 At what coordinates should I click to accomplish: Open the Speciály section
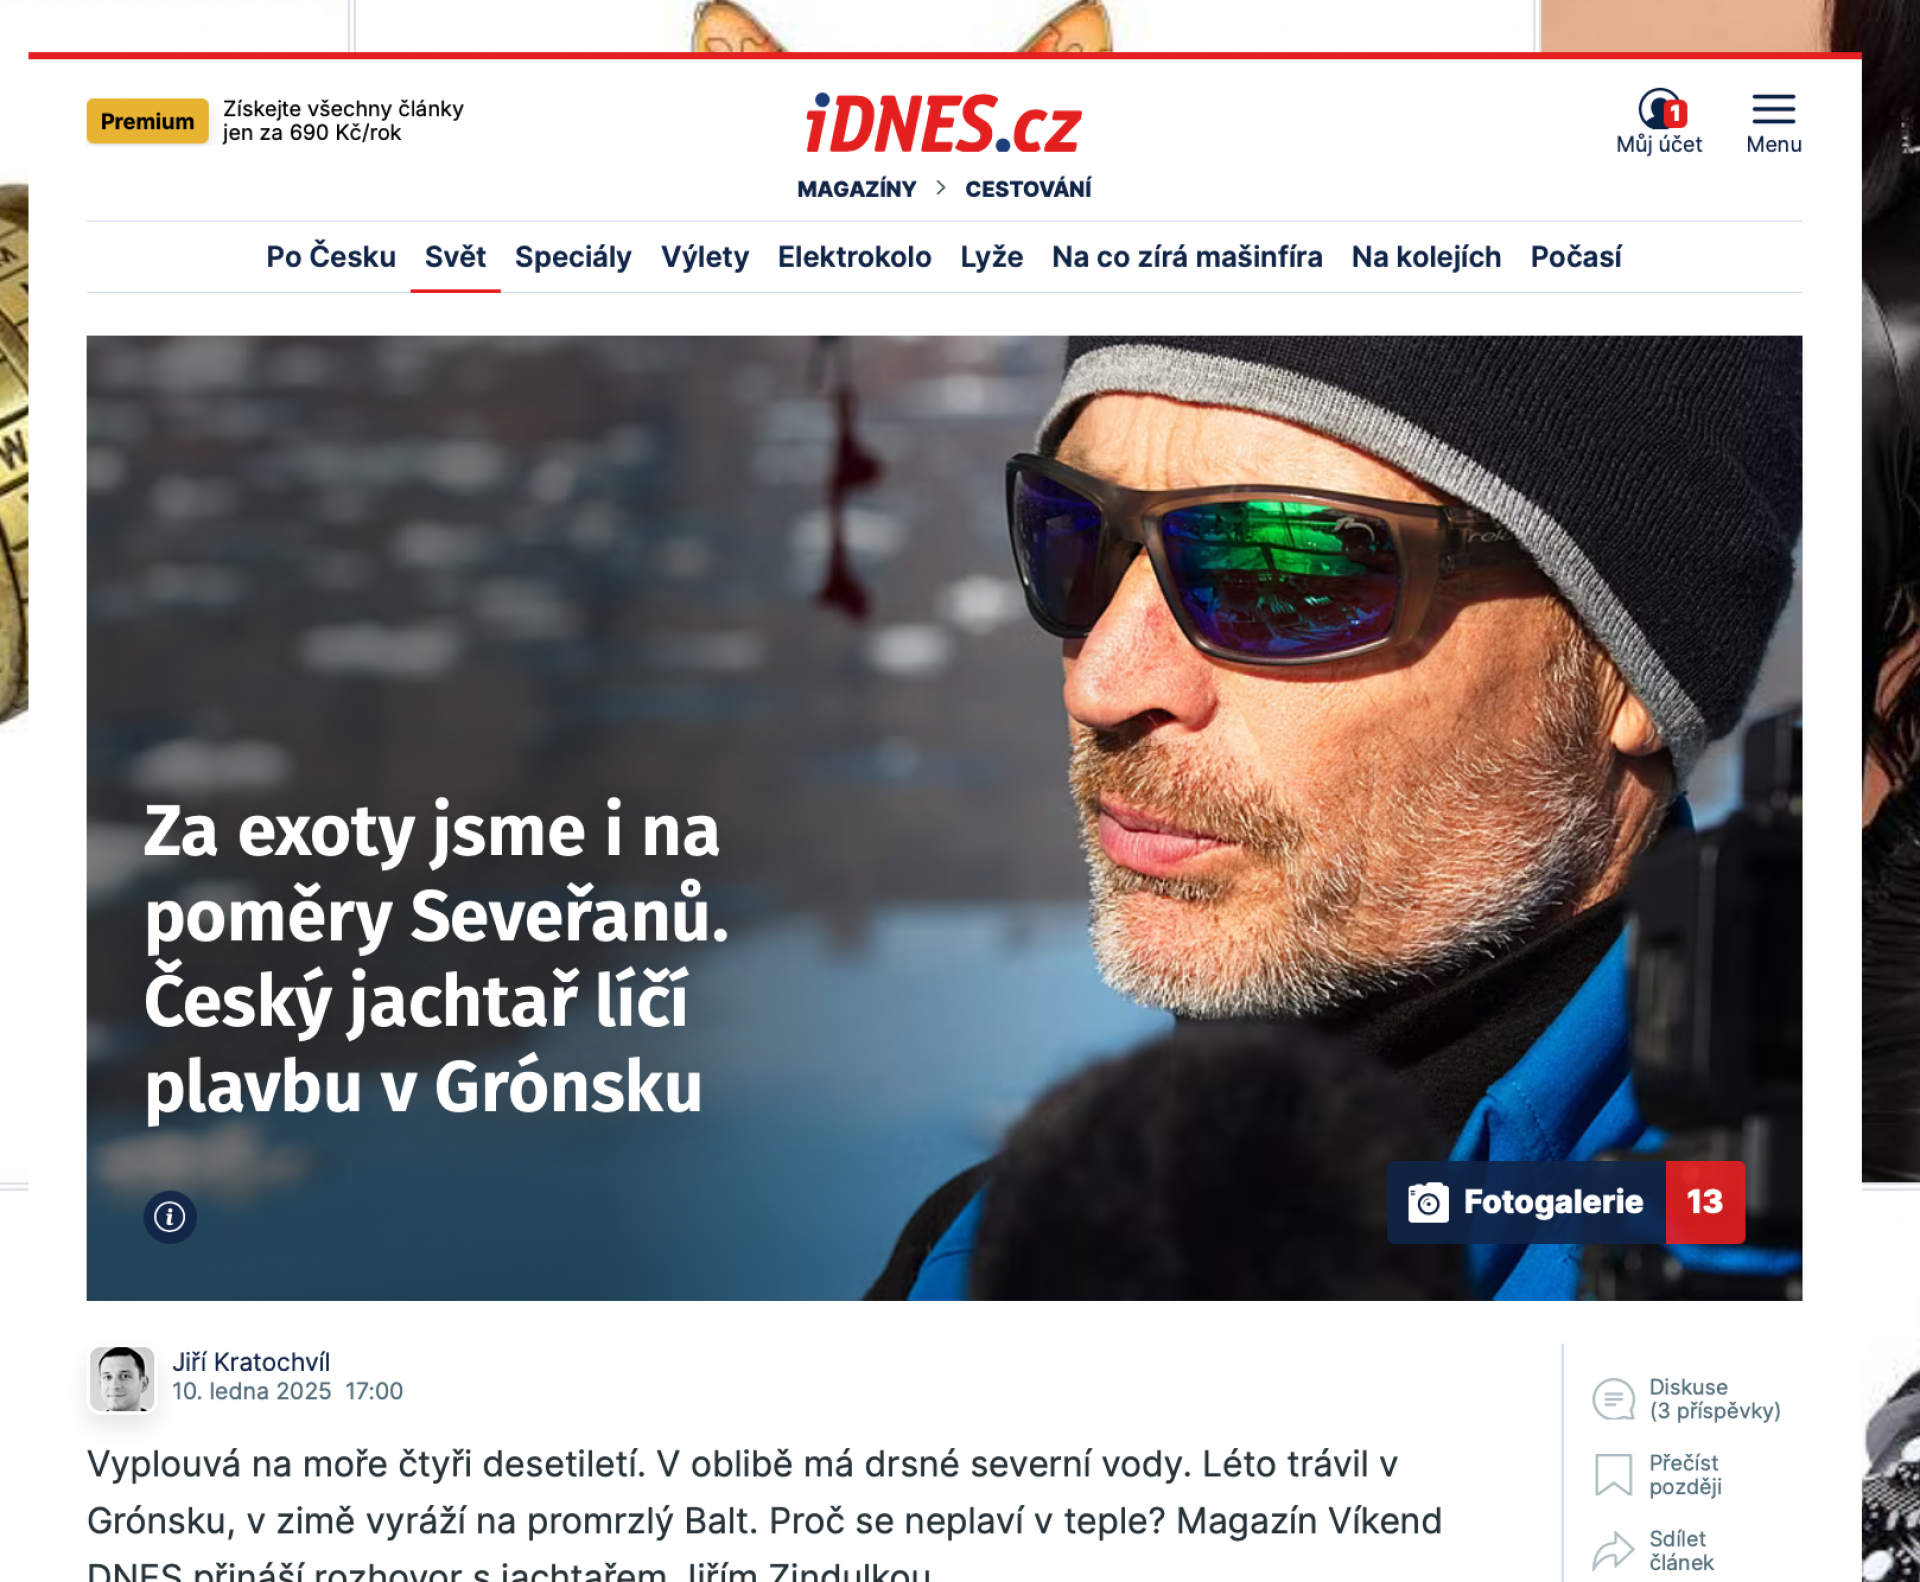click(573, 257)
